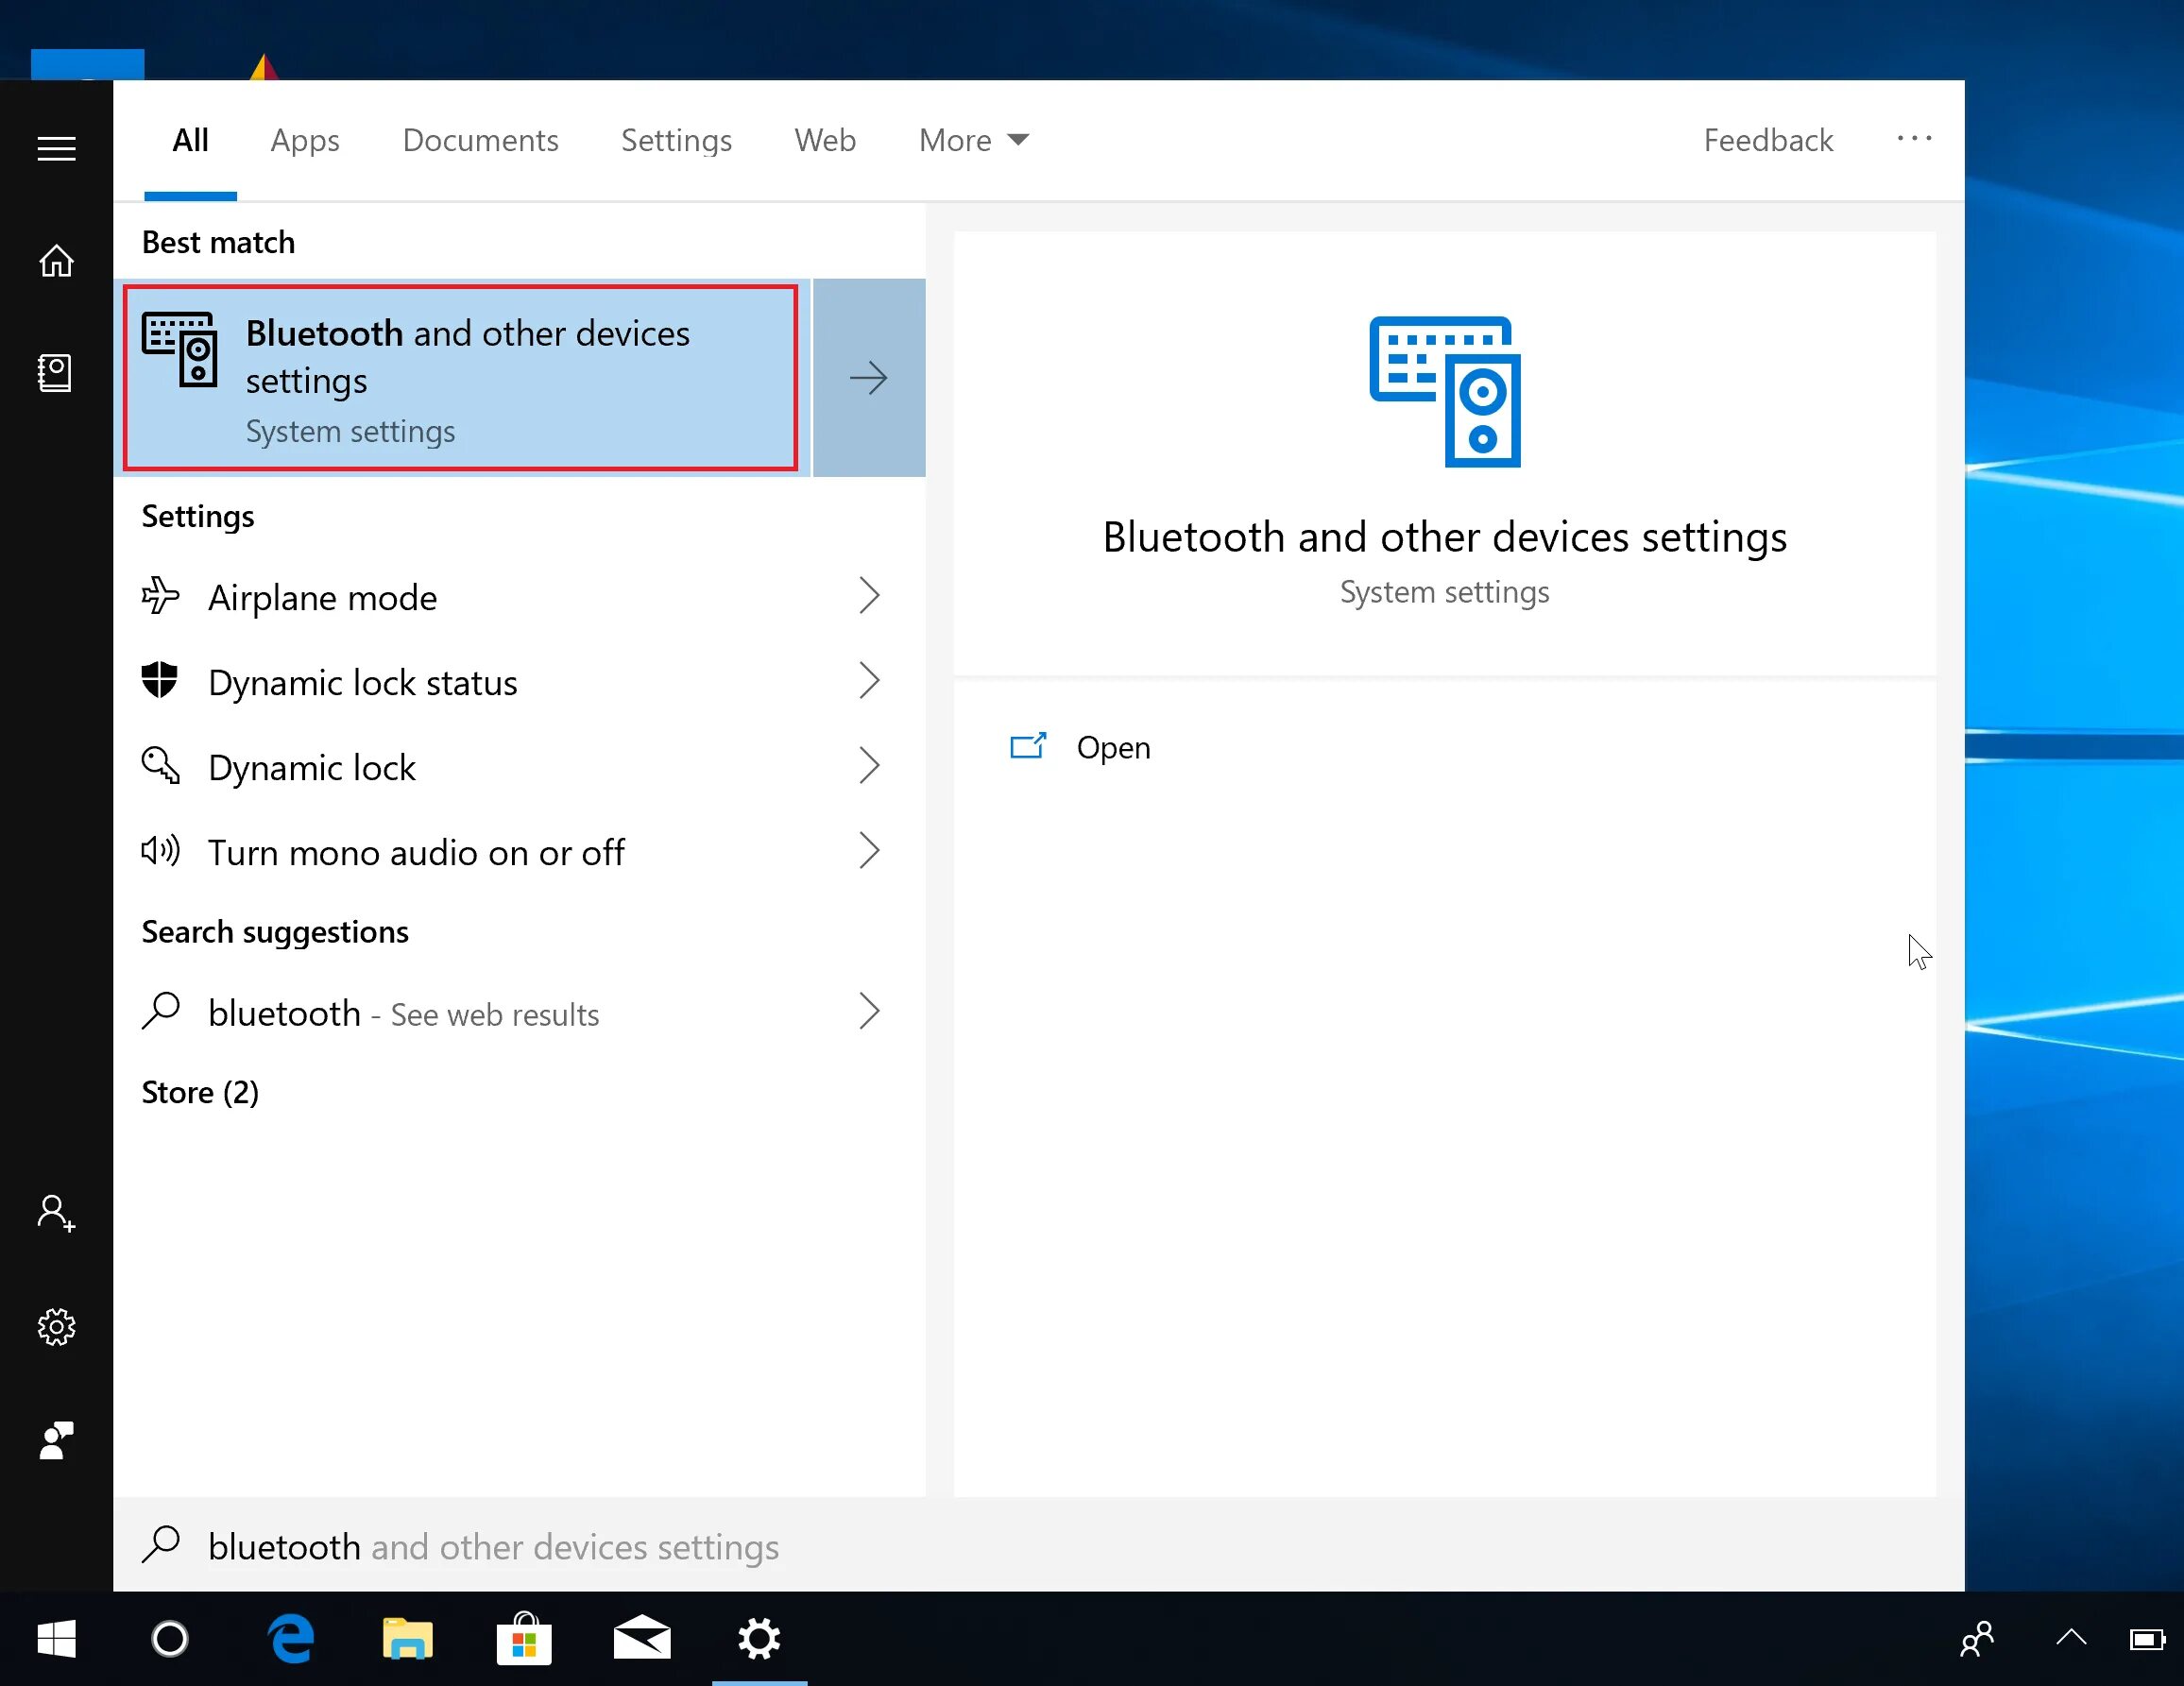
Task: Expand best match arrow for Bluetooth settings
Action: (x=868, y=378)
